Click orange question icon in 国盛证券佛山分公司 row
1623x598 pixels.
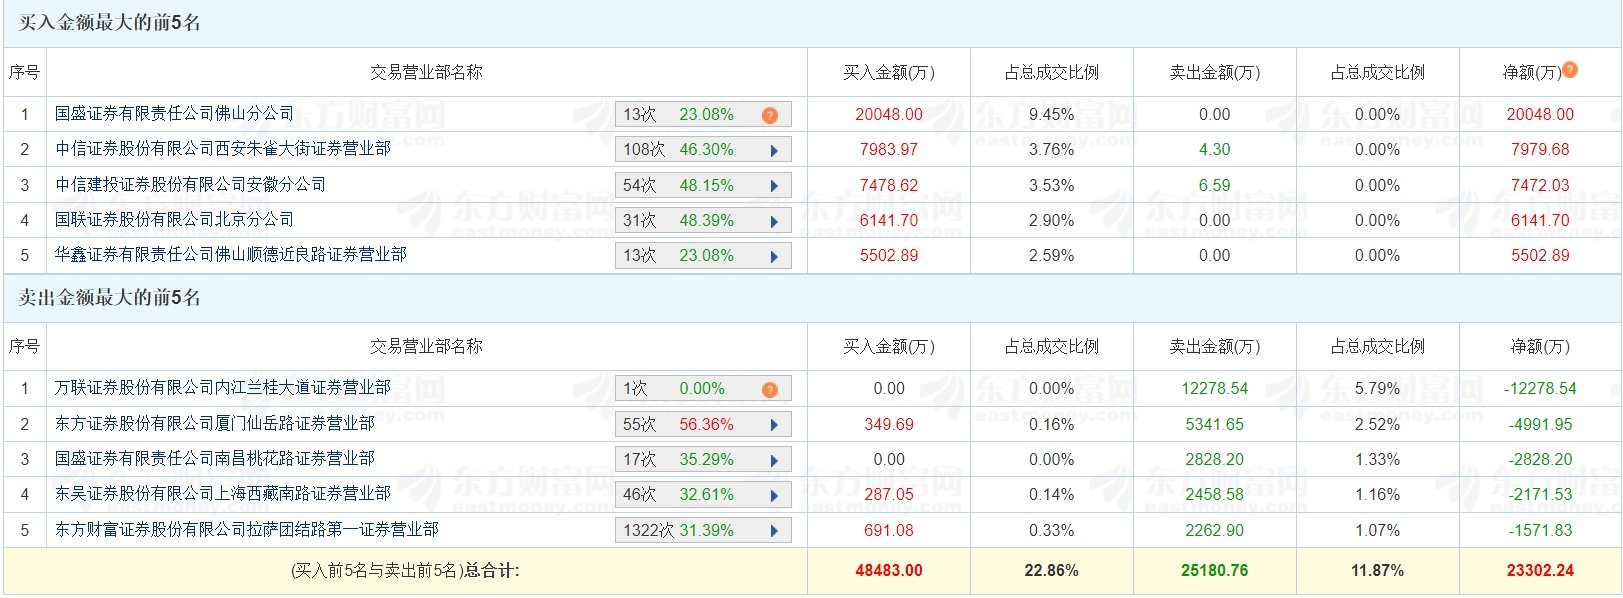770,115
